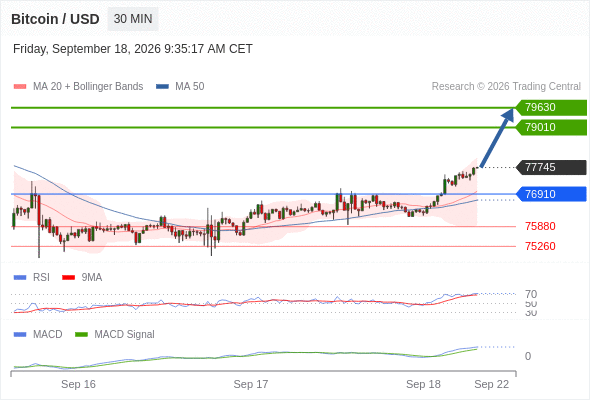The width and height of the screenshot is (590, 400).
Task: Click the MACD Signal green legend swatch
Action: coord(81,334)
